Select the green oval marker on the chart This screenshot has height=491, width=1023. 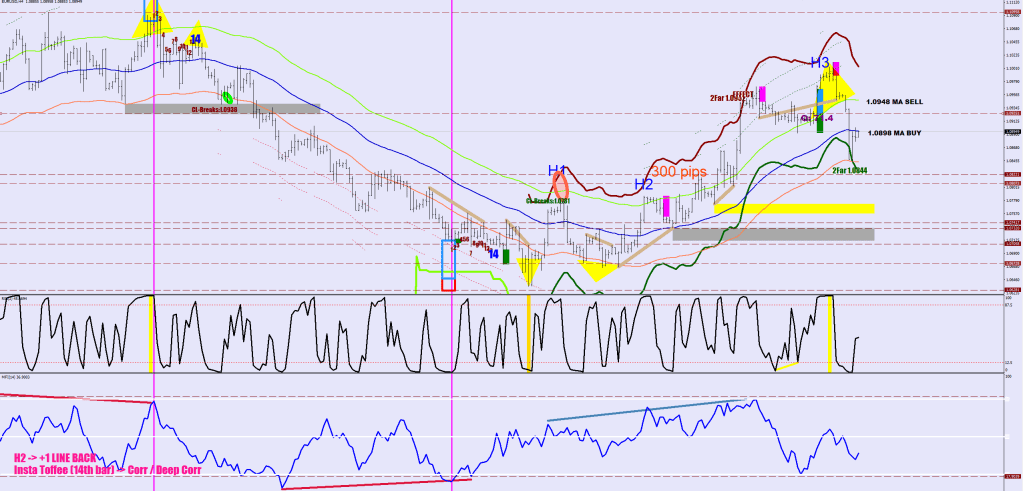[227, 97]
